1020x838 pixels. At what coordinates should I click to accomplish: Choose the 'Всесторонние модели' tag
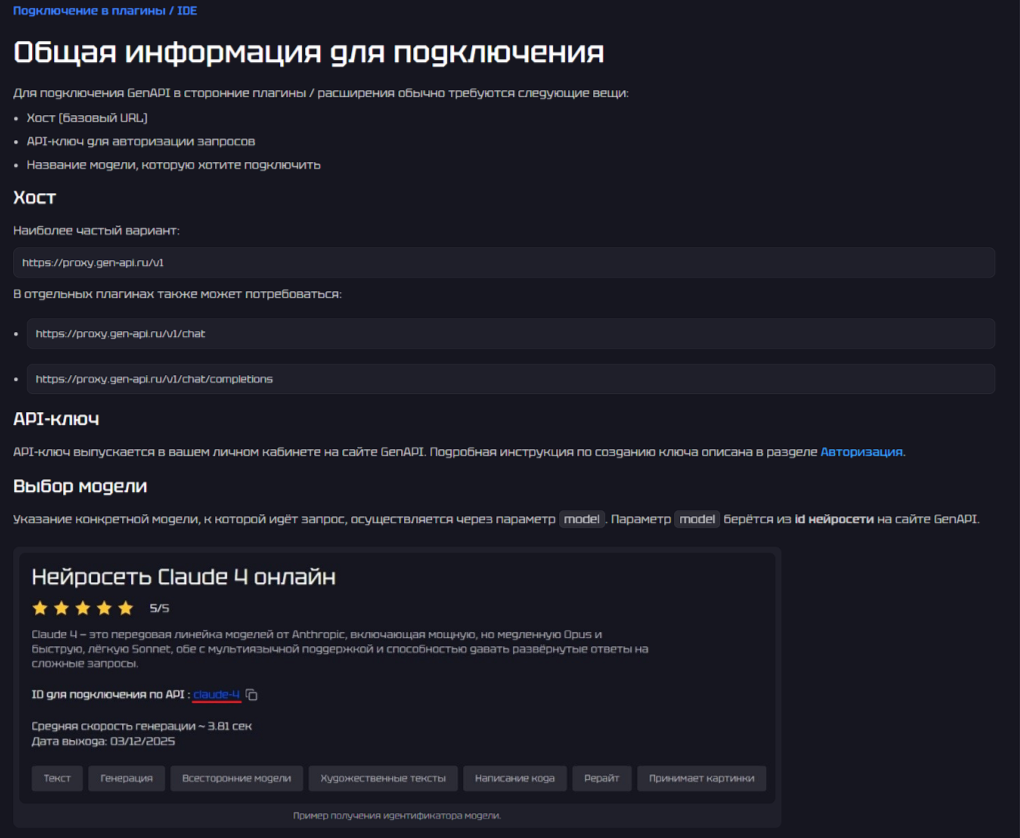point(236,778)
